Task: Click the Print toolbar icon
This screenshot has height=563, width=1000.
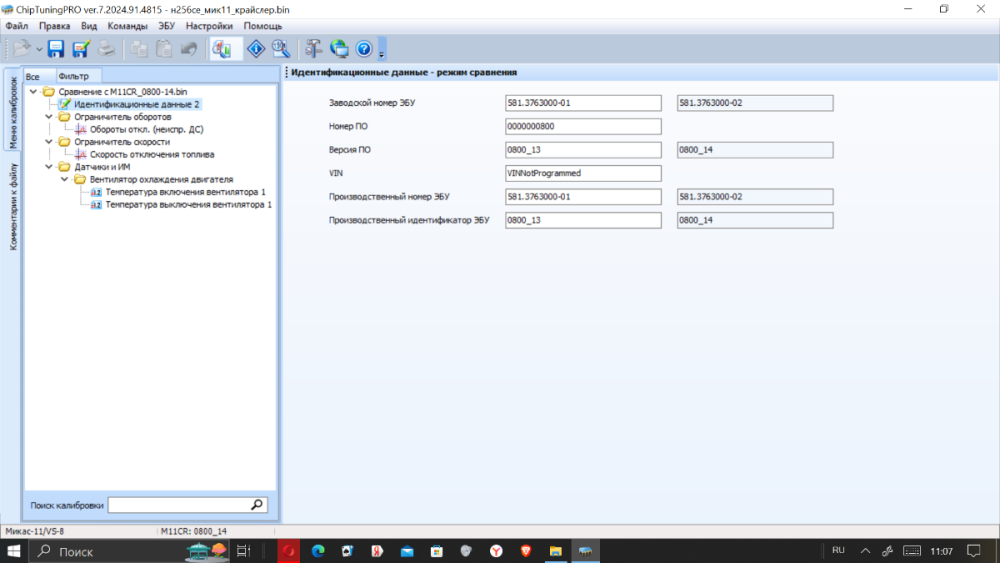Action: (x=106, y=48)
